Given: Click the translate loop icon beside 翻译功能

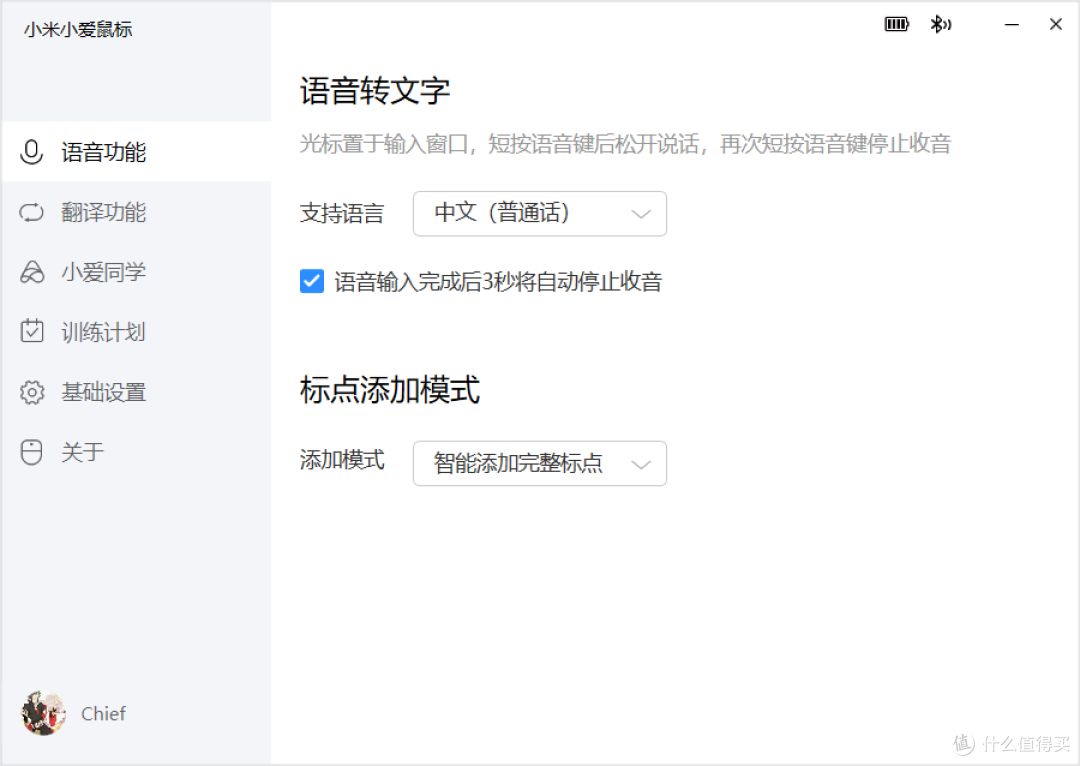Looking at the screenshot, I should pos(32,212).
